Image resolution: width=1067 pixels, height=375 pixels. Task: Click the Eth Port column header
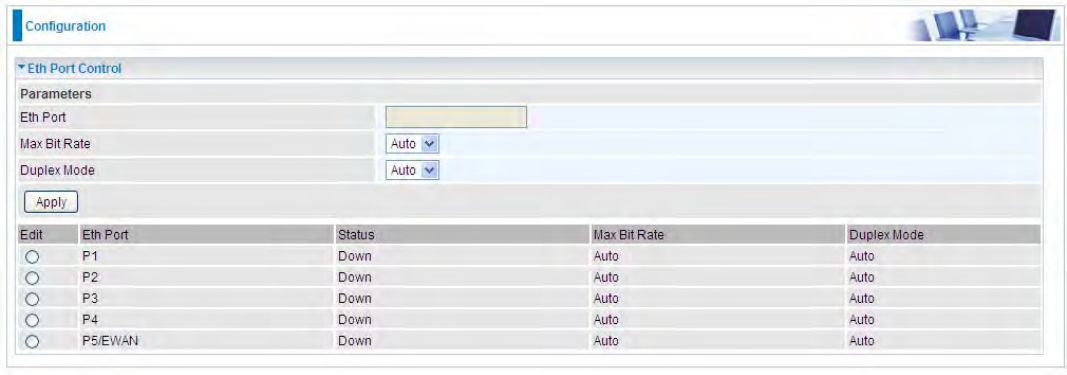tap(105, 235)
